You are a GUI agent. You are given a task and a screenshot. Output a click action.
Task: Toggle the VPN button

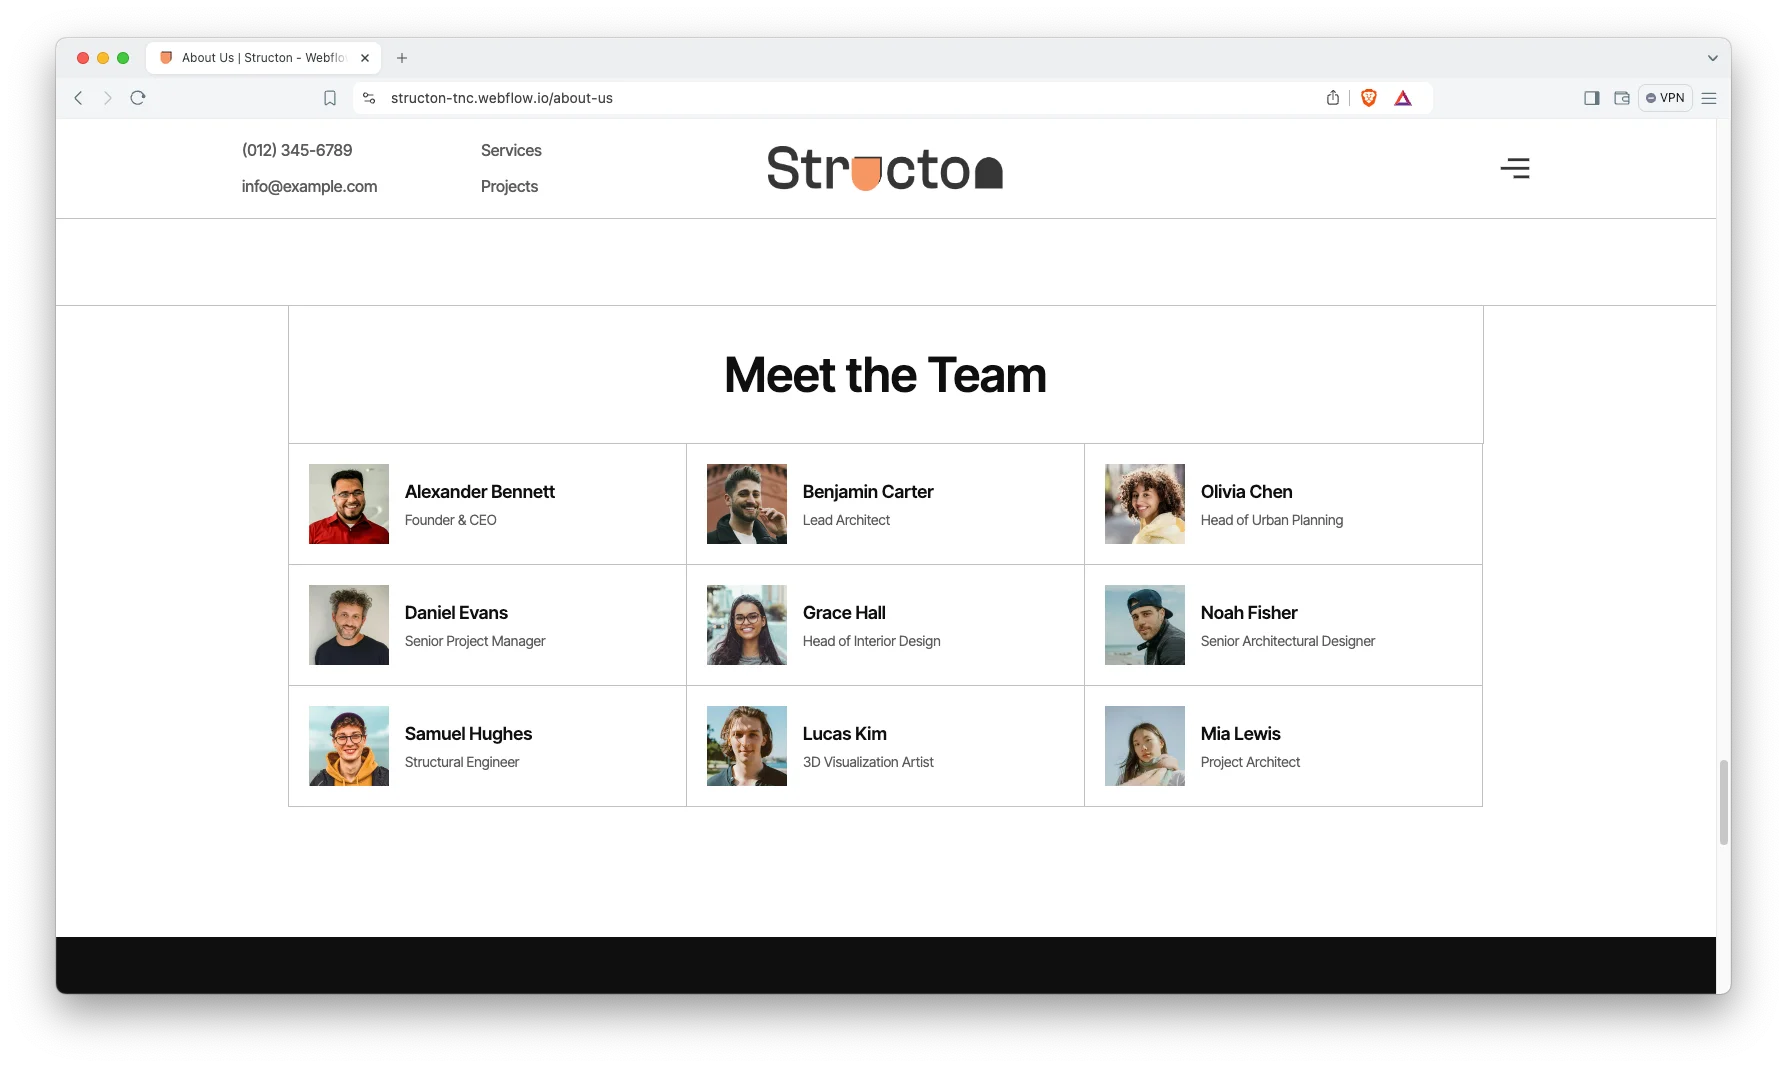(x=1665, y=98)
